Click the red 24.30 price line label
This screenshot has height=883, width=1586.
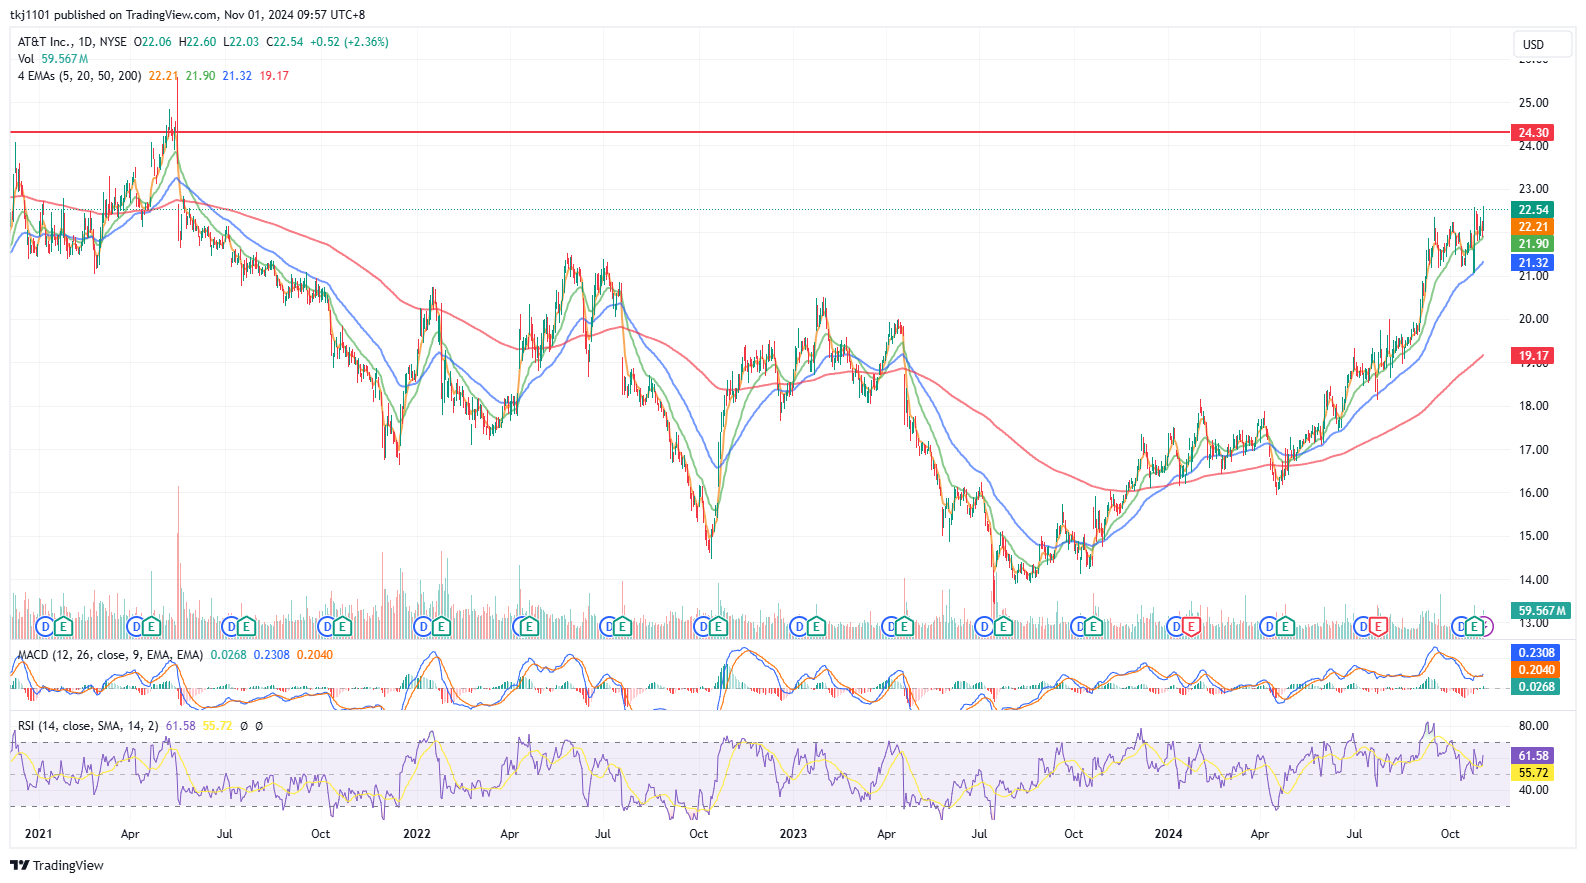click(1533, 133)
